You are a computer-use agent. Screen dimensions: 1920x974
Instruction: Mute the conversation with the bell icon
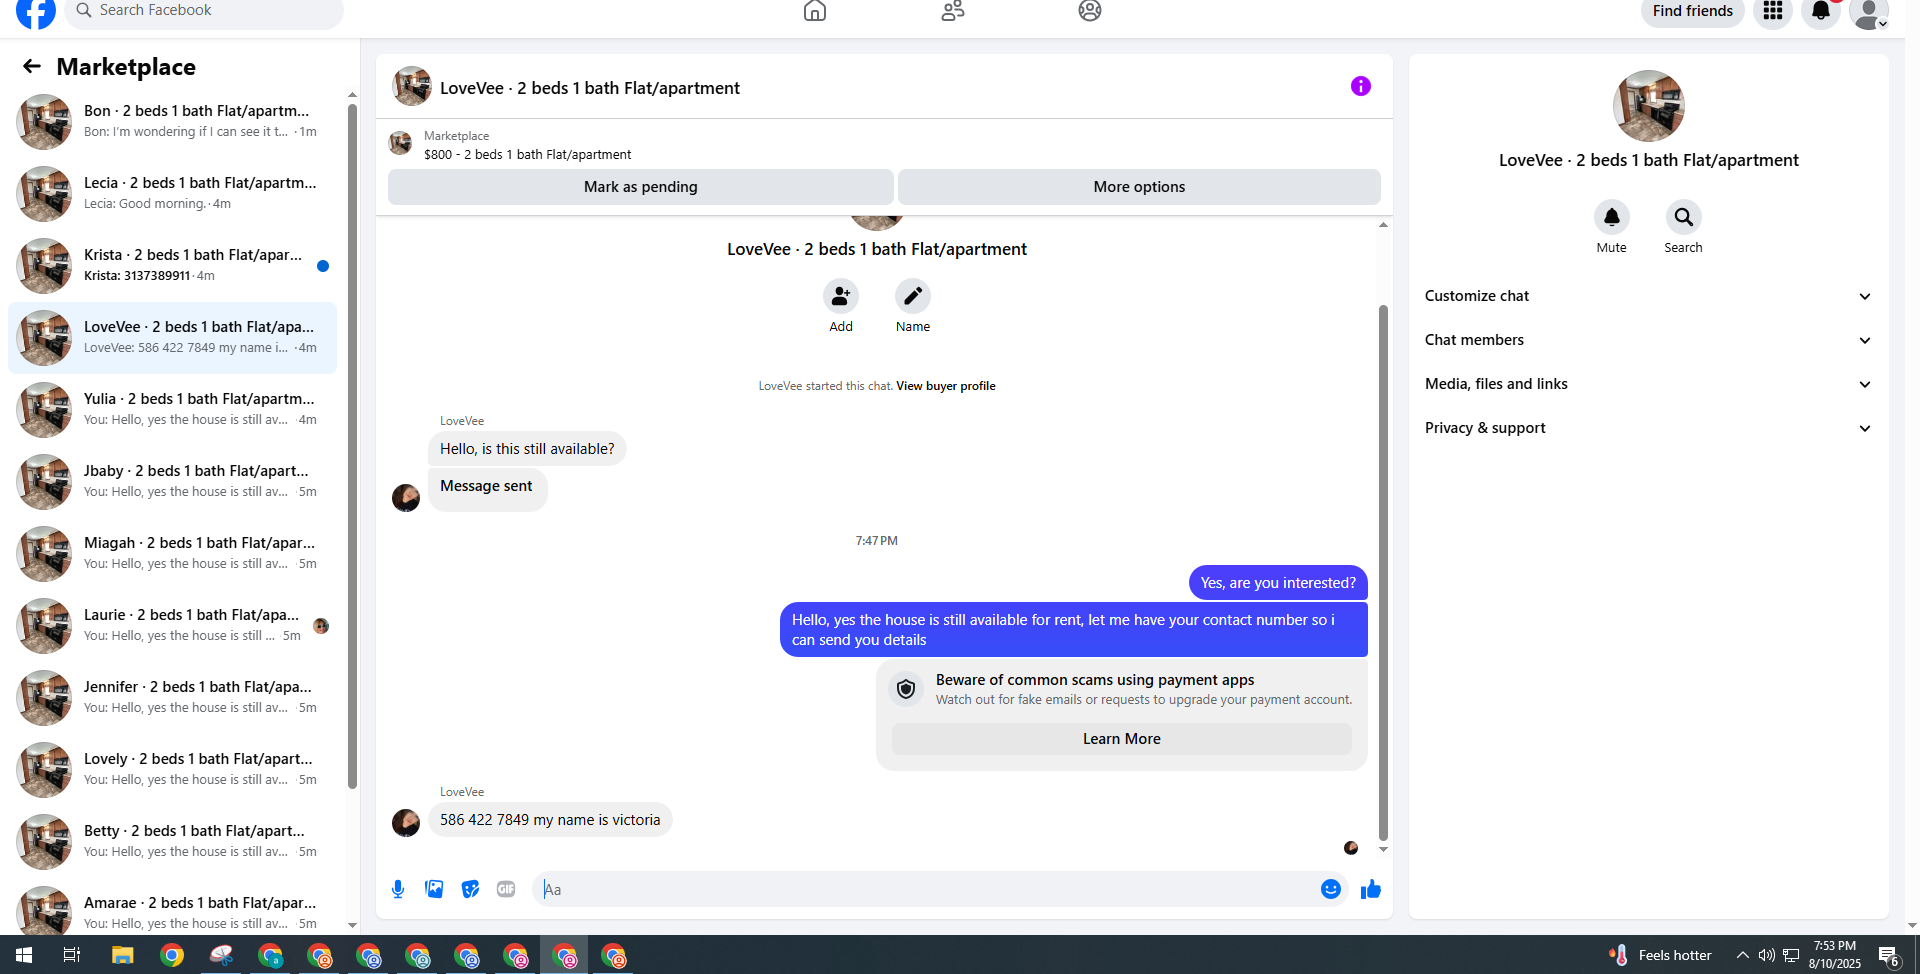click(1612, 217)
